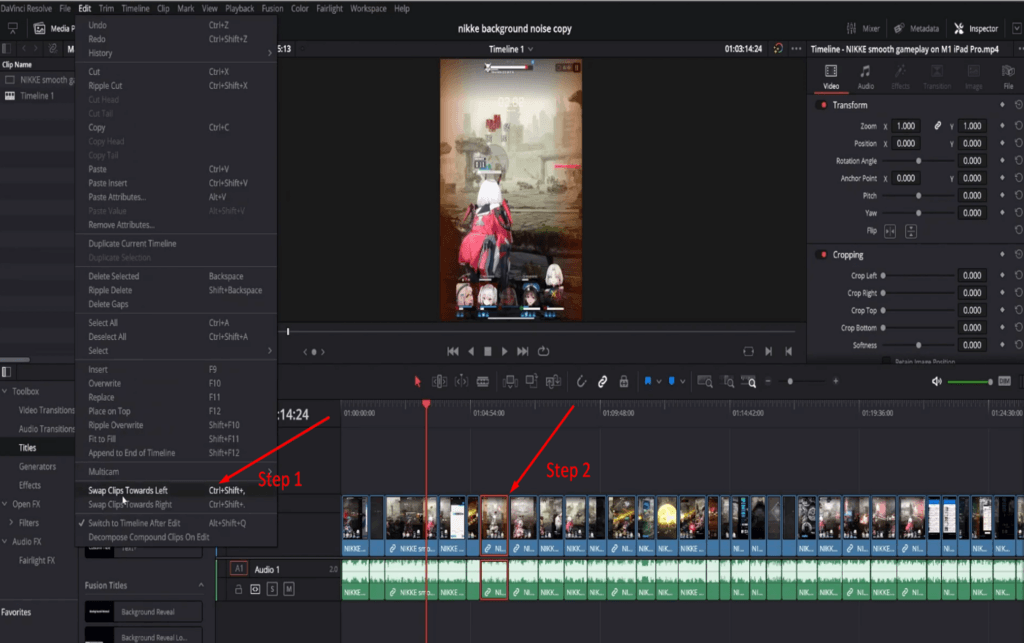Click the Replace Clip timeline toolbar icon
The image size is (1024, 643).
click(553, 382)
